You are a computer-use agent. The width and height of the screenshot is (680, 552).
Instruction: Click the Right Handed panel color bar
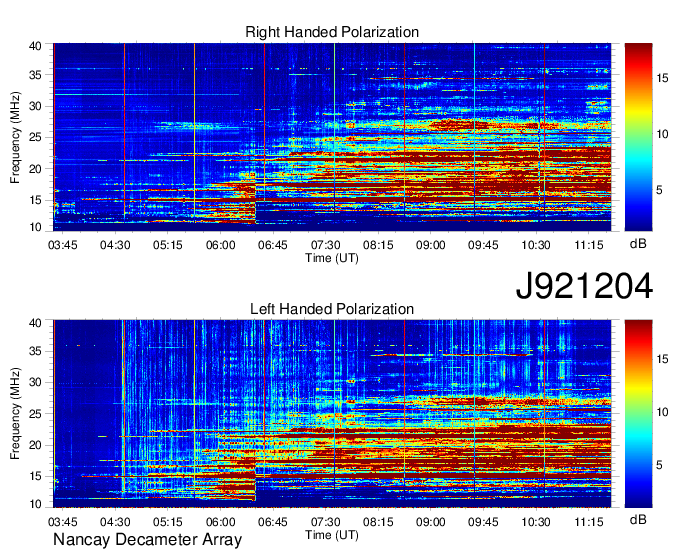(638, 137)
